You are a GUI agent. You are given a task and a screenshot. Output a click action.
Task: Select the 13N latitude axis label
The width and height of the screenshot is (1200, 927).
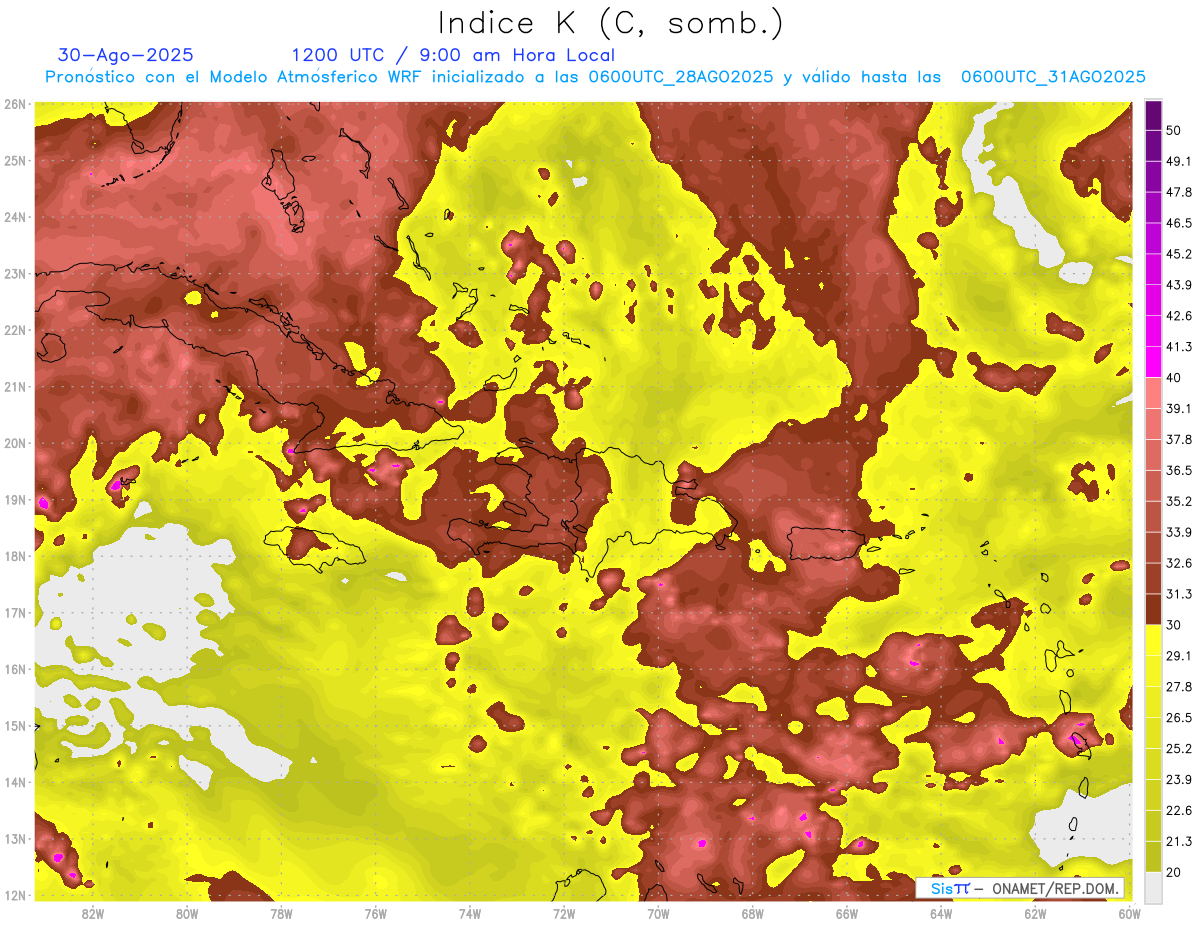tap(14, 838)
